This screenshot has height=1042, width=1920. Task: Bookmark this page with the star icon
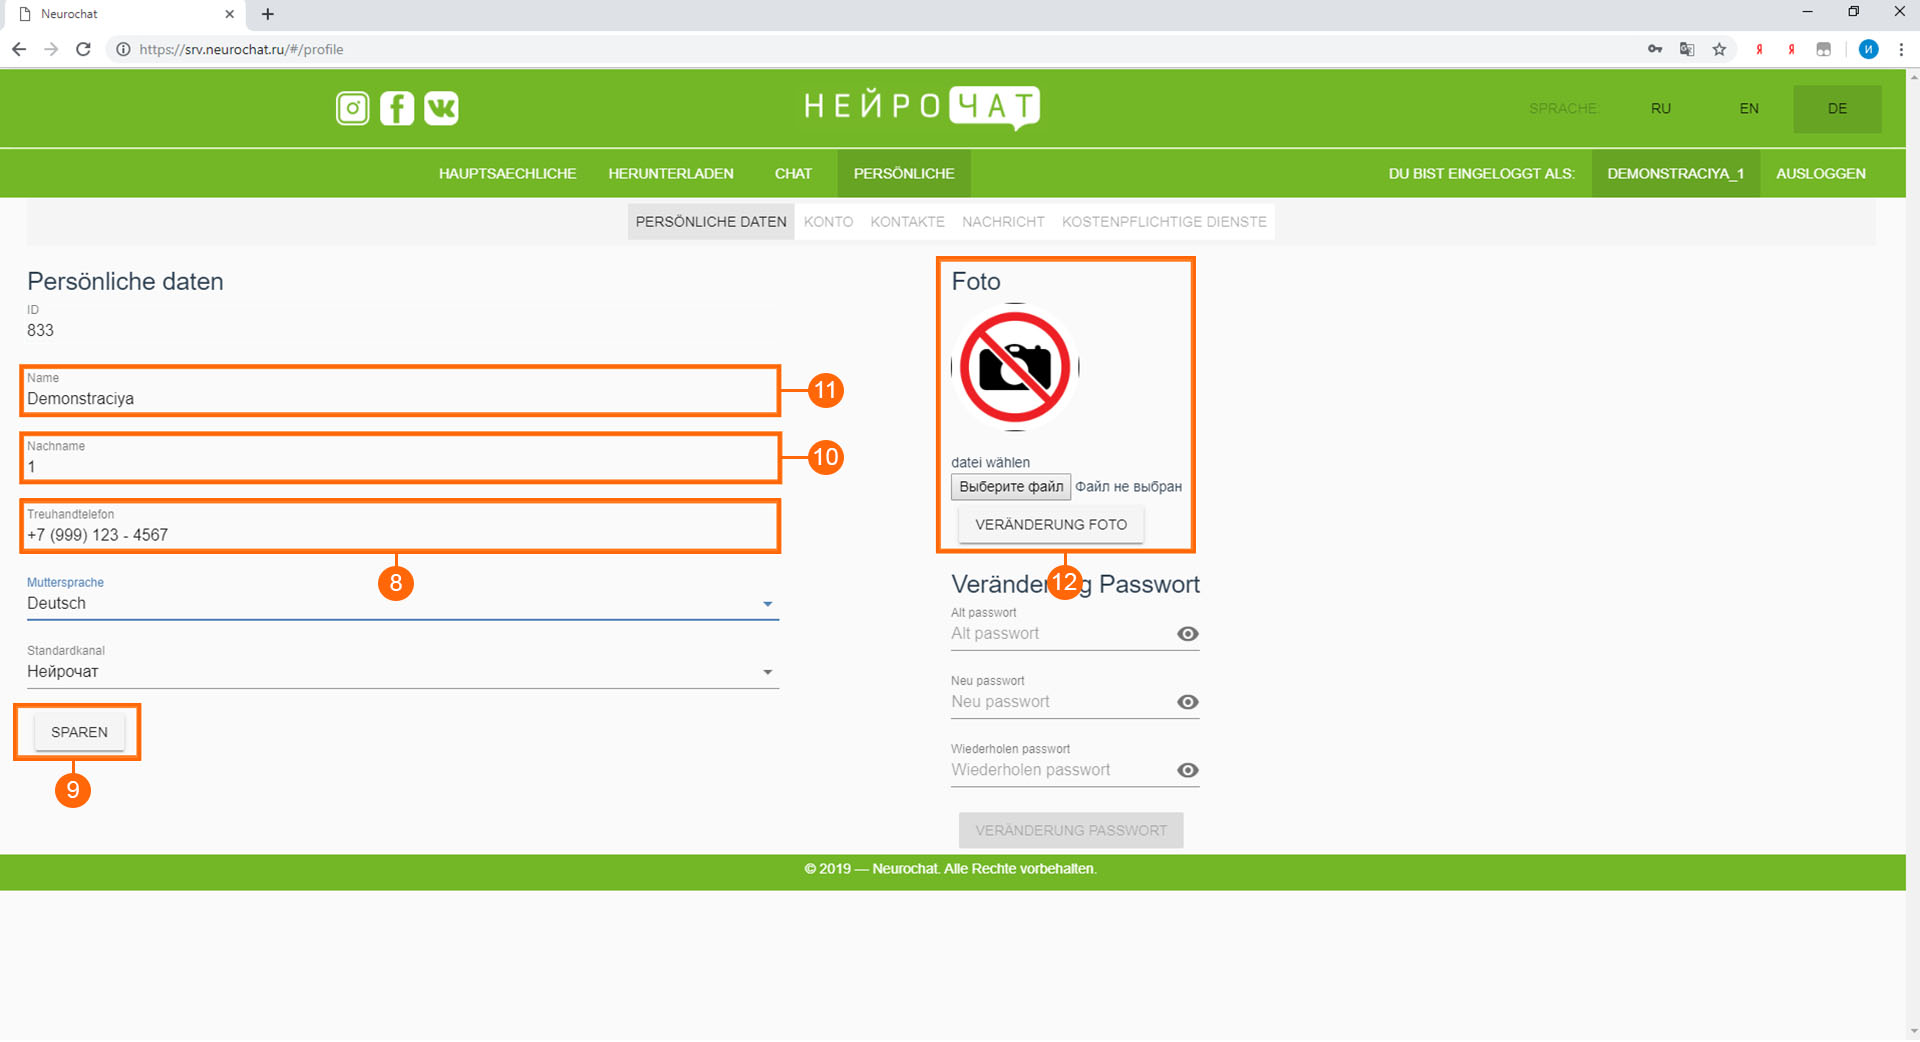pos(1719,49)
